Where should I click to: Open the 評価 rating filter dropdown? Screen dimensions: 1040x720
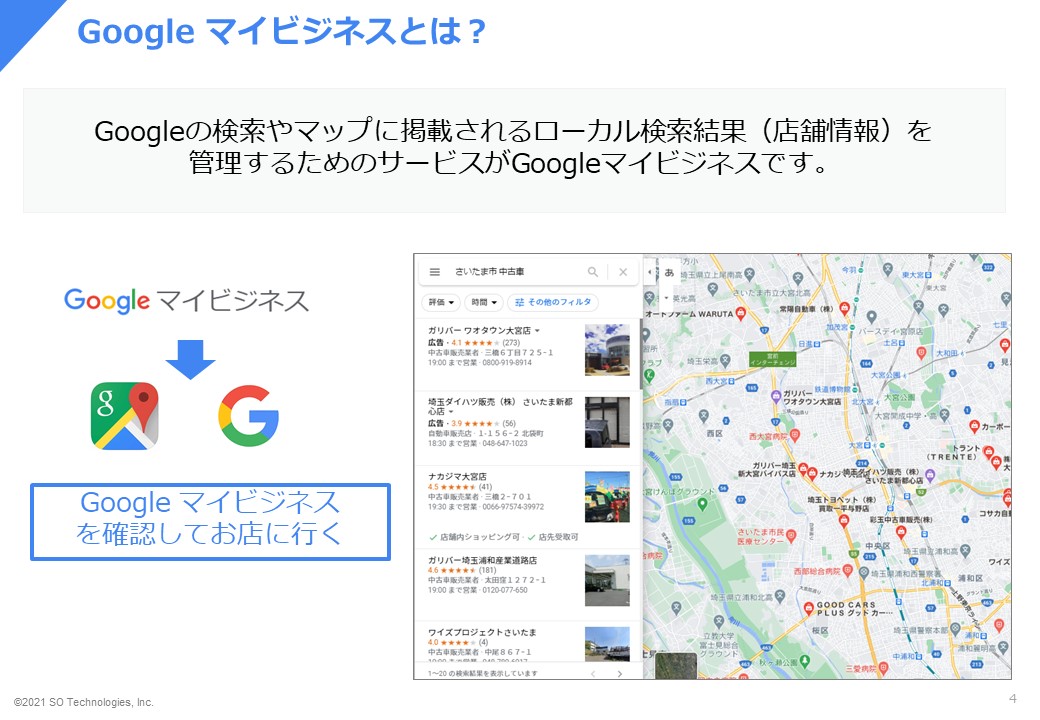tap(440, 302)
